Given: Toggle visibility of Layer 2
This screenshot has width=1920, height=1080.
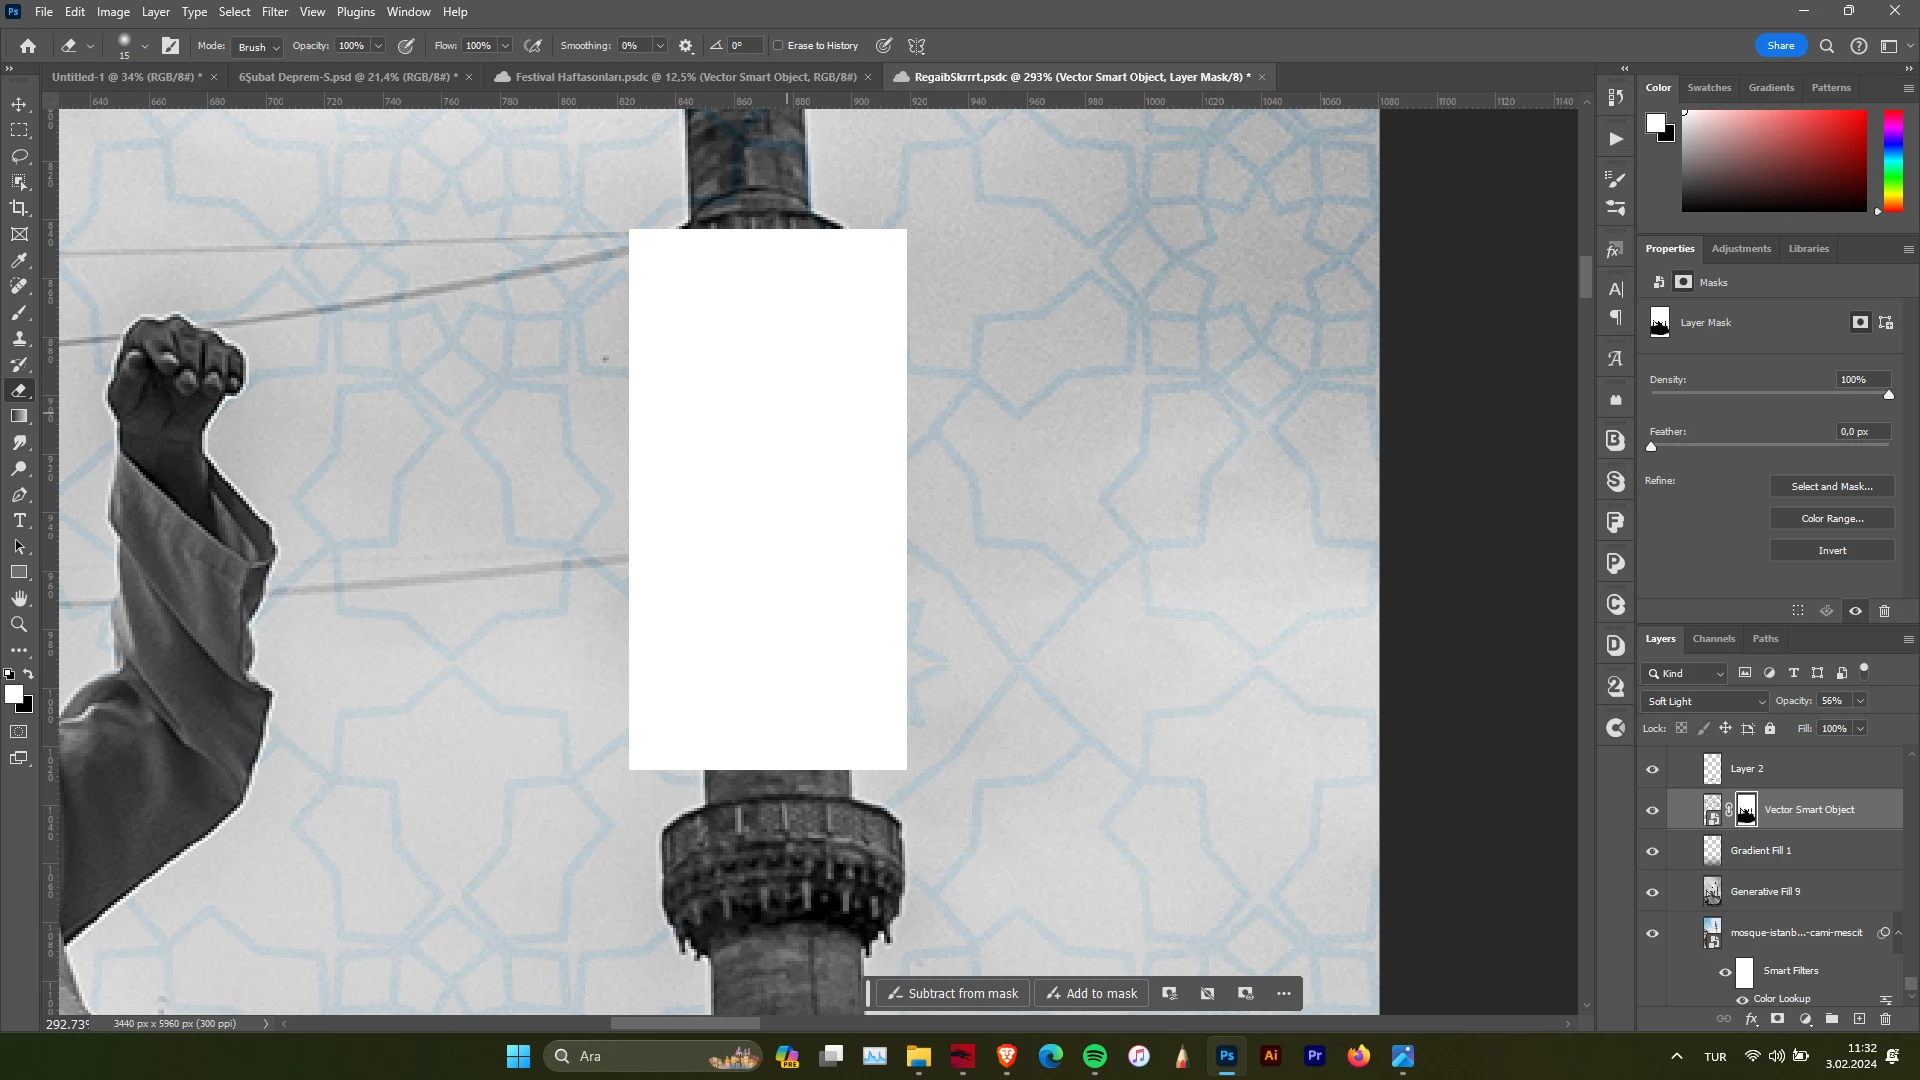Looking at the screenshot, I should (x=1652, y=769).
